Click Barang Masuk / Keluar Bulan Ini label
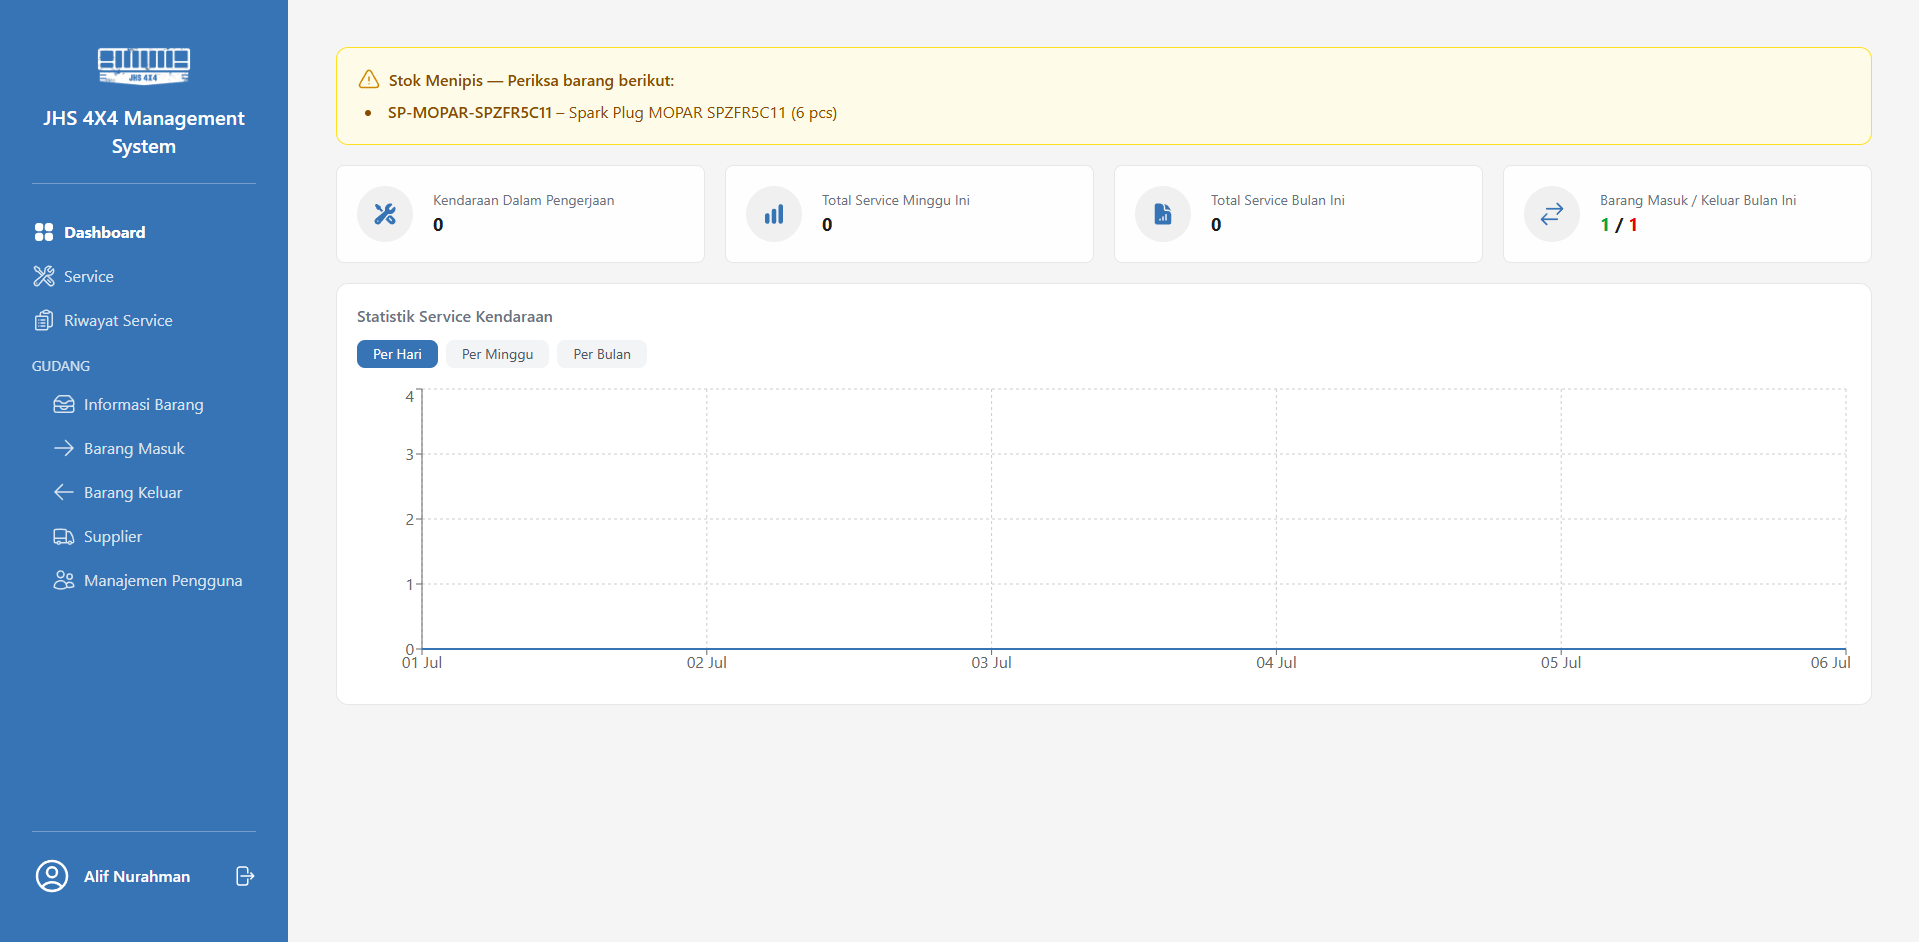This screenshot has height=942, width=1919. (1698, 200)
